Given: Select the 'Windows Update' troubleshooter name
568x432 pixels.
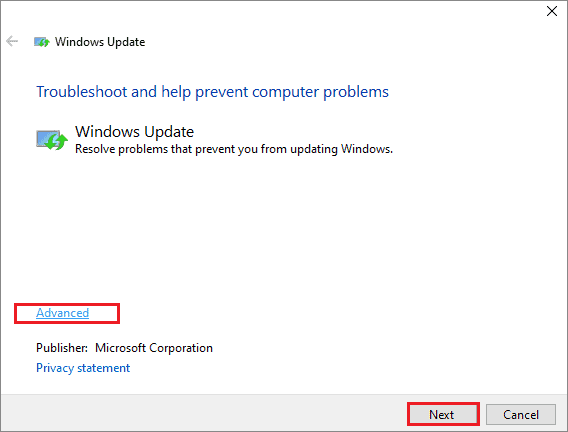Looking at the screenshot, I should (x=134, y=132).
